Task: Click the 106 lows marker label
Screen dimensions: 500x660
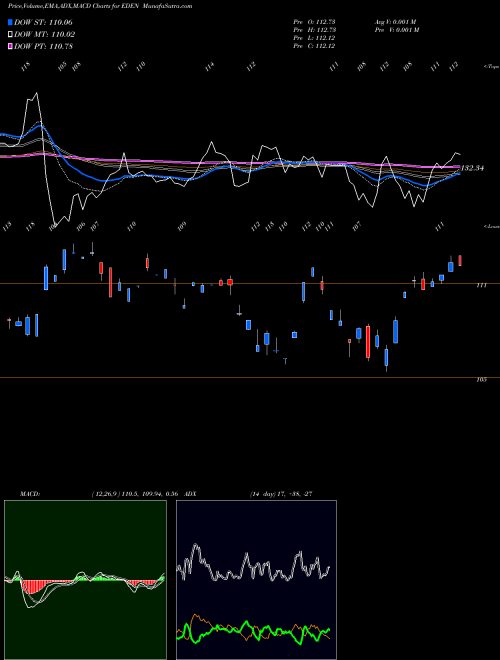Action: (x=81, y=225)
